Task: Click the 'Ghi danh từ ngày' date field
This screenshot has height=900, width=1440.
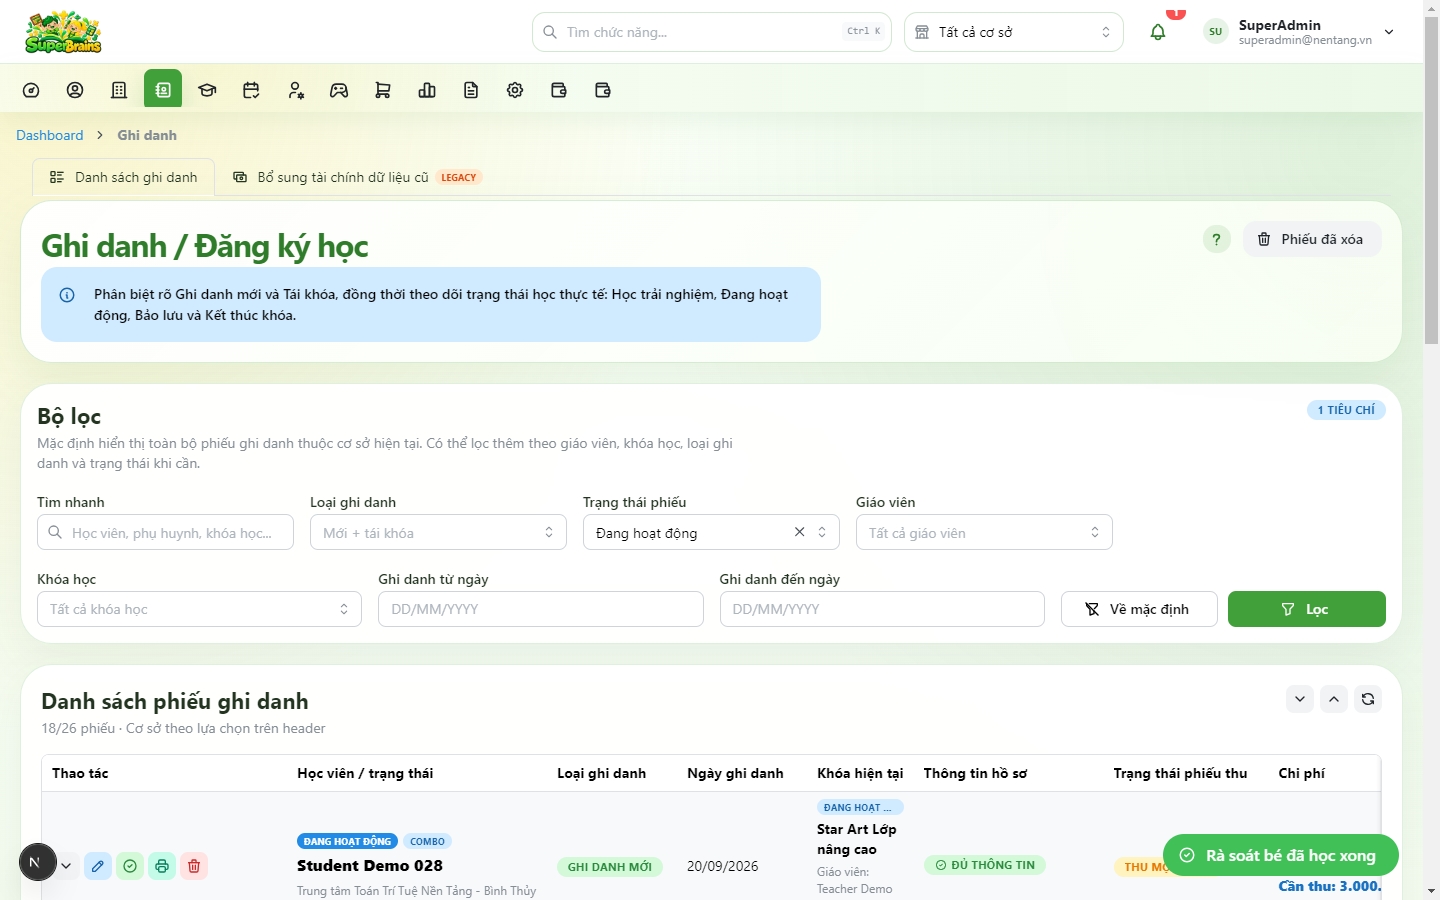Action: click(x=541, y=609)
